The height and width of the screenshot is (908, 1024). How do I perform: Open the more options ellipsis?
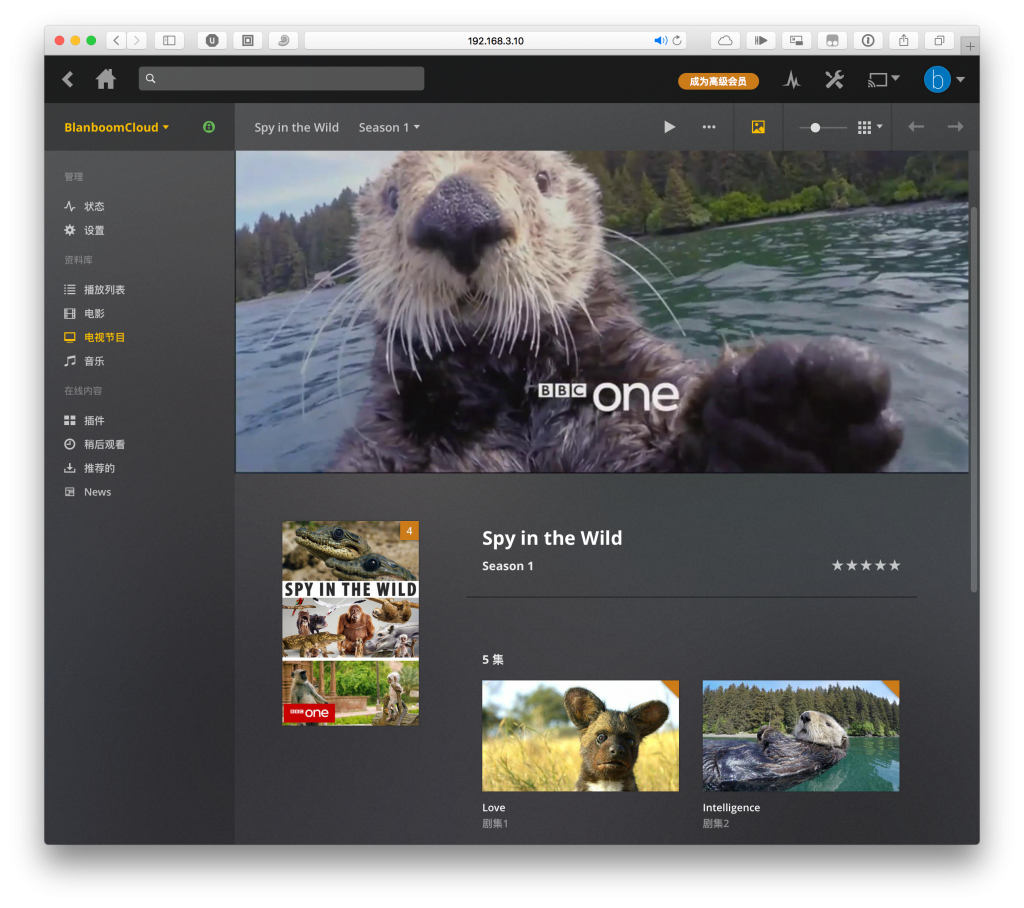[x=709, y=127]
